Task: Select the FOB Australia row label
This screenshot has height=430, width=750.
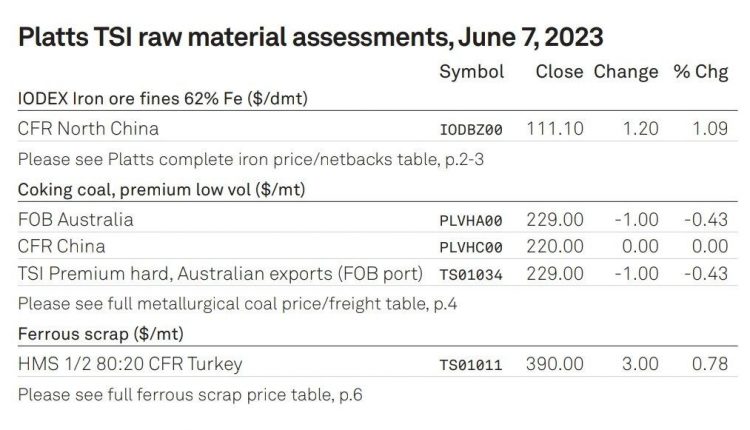Action: [76, 220]
